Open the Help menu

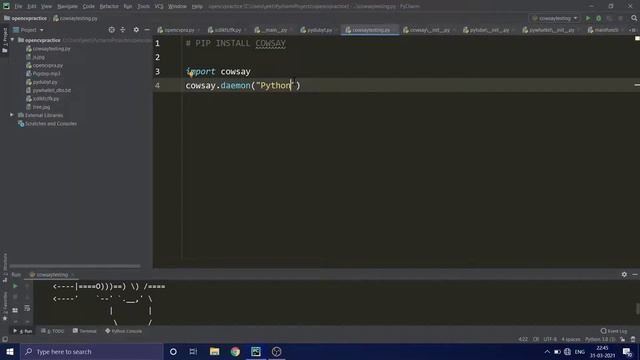(197, 7)
